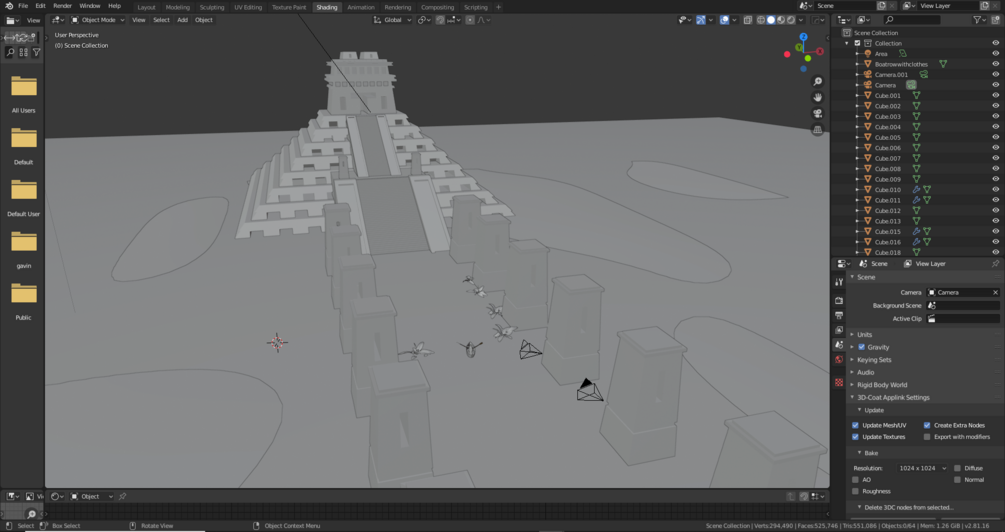Click the red X axis on navigation gizmo
This screenshot has height=532, width=1005.
[820, 51]
